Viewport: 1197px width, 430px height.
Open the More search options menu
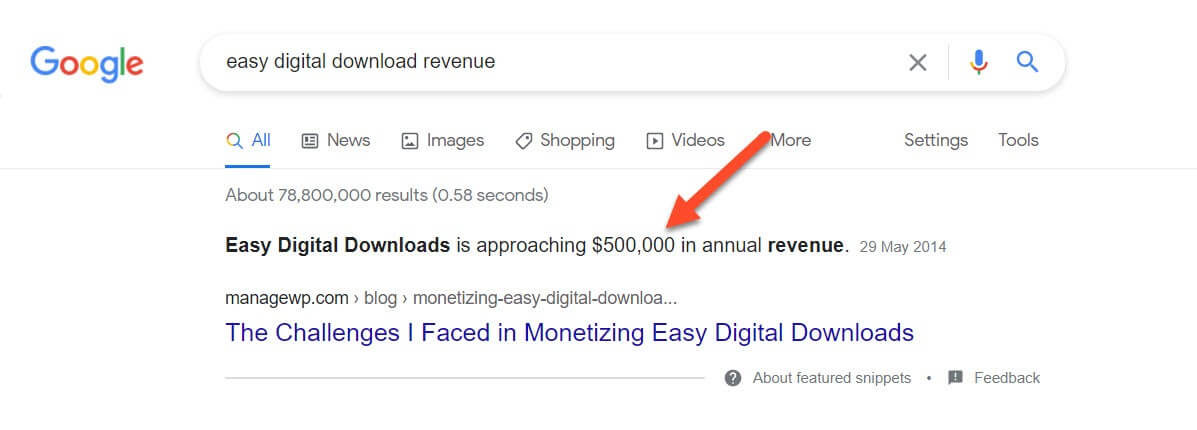pos(790,141)
